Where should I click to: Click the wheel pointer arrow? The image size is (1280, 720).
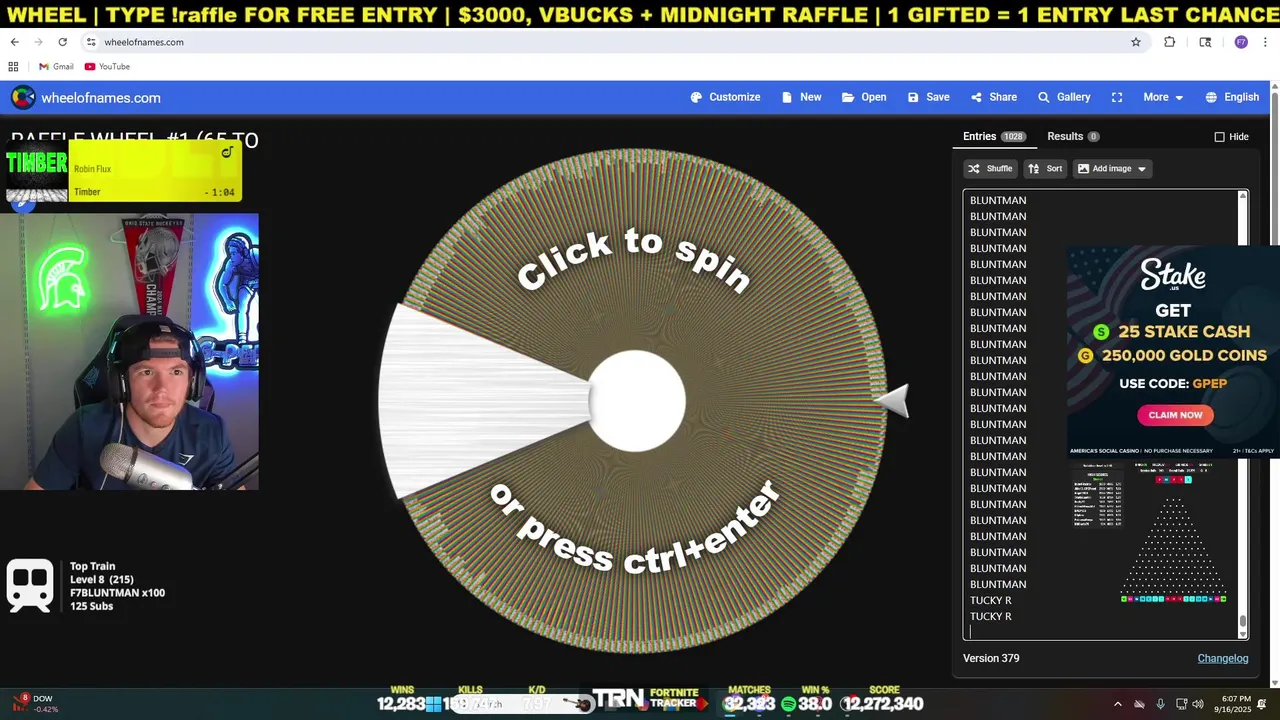[x=893, y=400]
